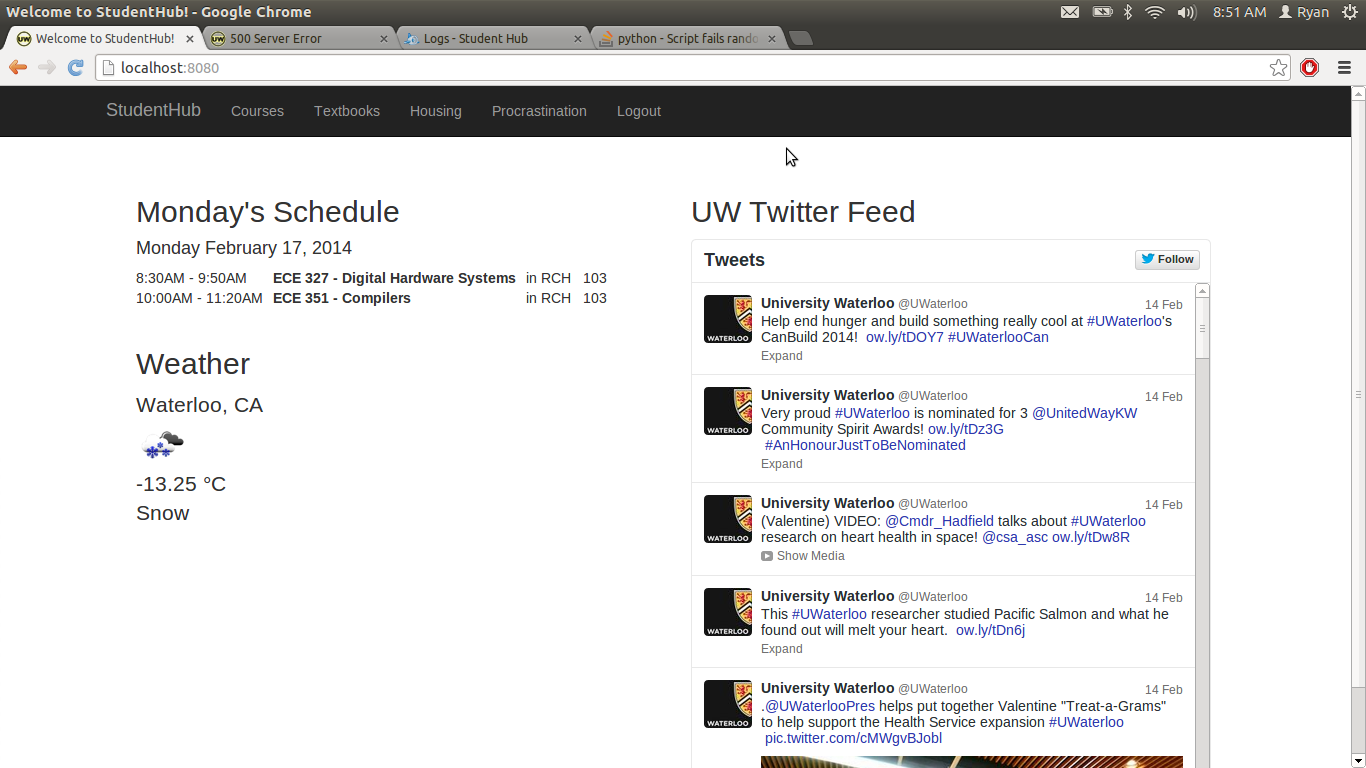Image resolution: width=1366 pixels, height=768 pixels.
Task: Click the browser forward arrow
Action: click(x=47, y=67)
